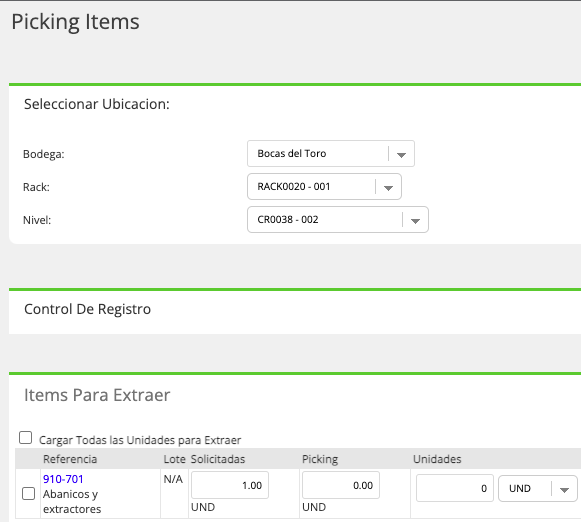This screenshot has height=522, width=581.
Task: Click the 'Picking Items' page title
Action: tap(76, 22)
